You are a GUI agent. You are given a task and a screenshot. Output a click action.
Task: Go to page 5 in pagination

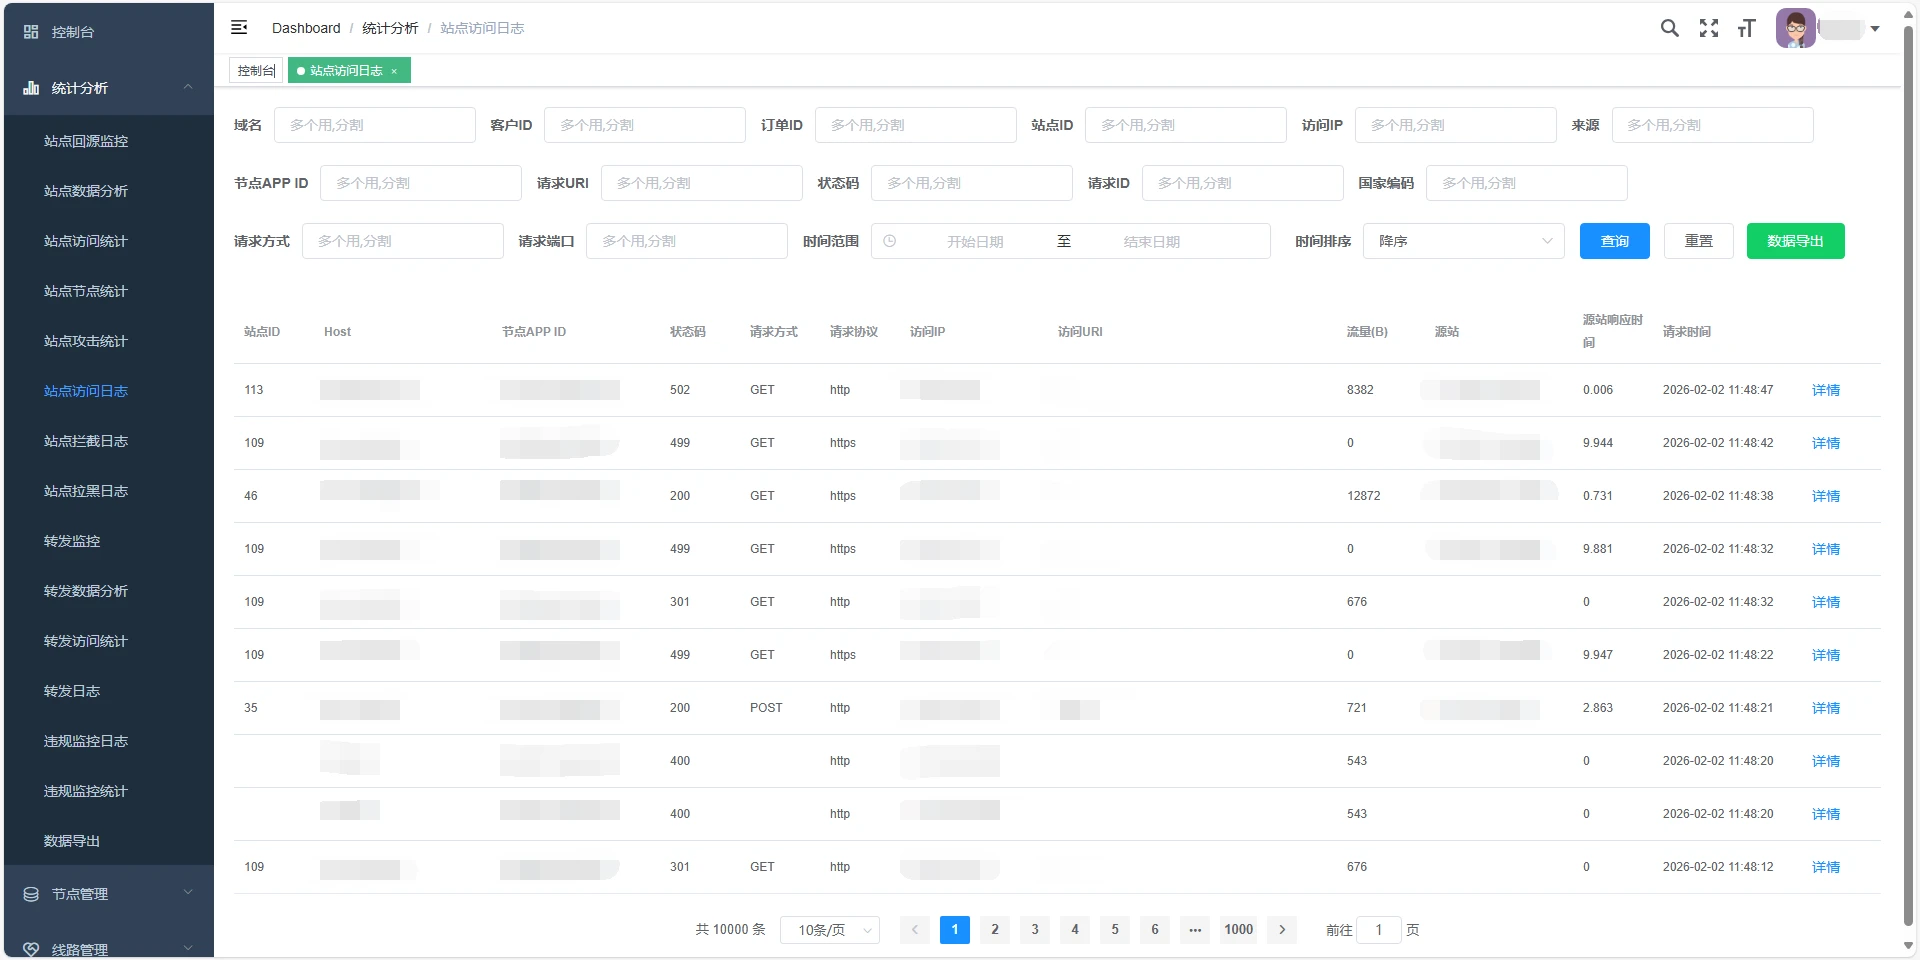(1115, 929)
